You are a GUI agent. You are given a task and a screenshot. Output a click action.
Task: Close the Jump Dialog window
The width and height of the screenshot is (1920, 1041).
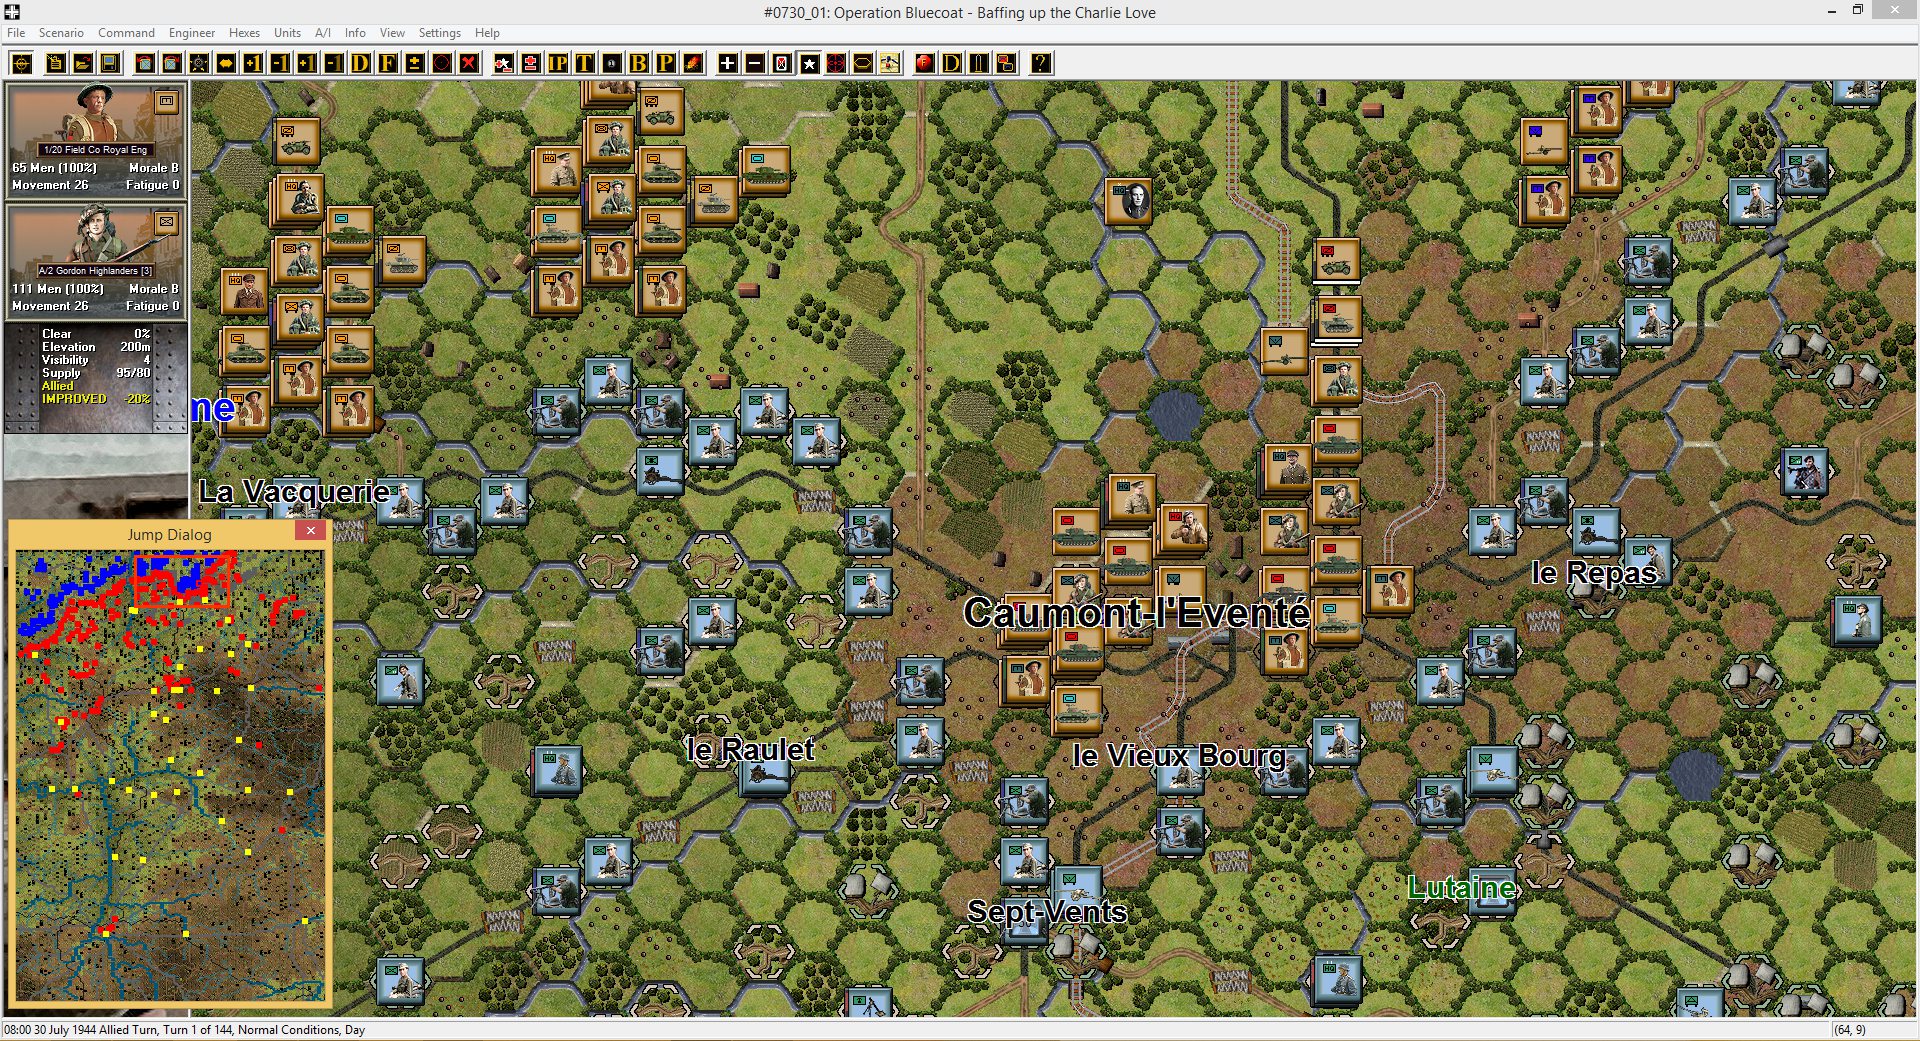point(311,531)
